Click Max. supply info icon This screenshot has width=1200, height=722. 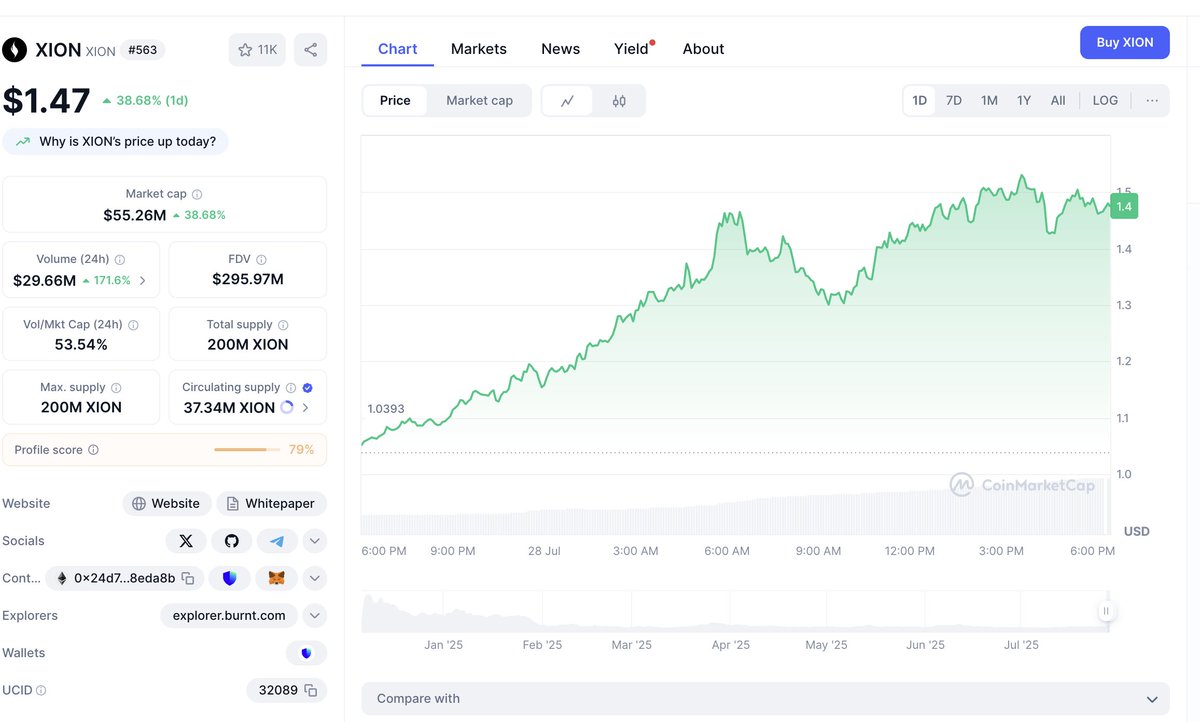[116, 388]
